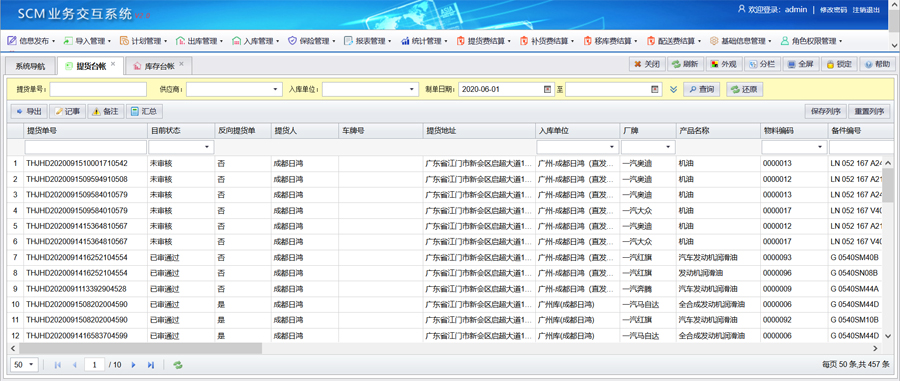Expand more search filters double-chevron
This screenshot has height=381, width=900.
coord(674,90)
